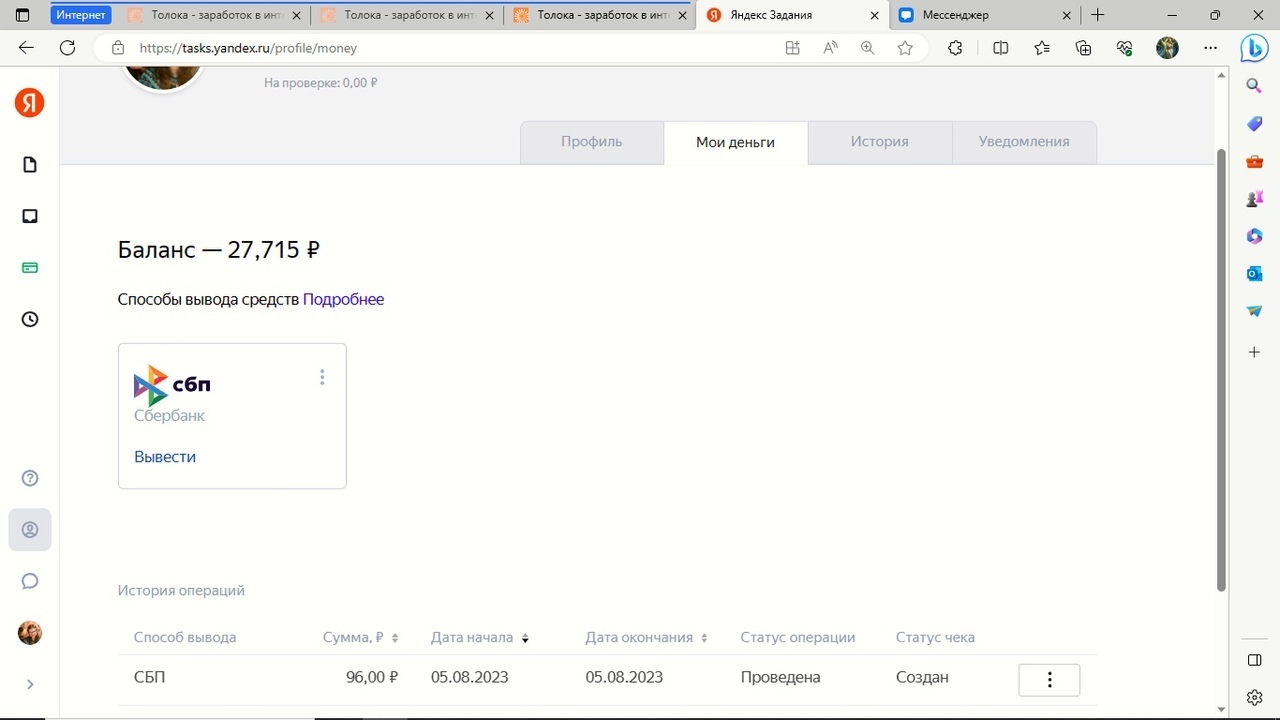The image size is (1280, 720).
Task: Click the Подробнее link
Action: [343, 299]
